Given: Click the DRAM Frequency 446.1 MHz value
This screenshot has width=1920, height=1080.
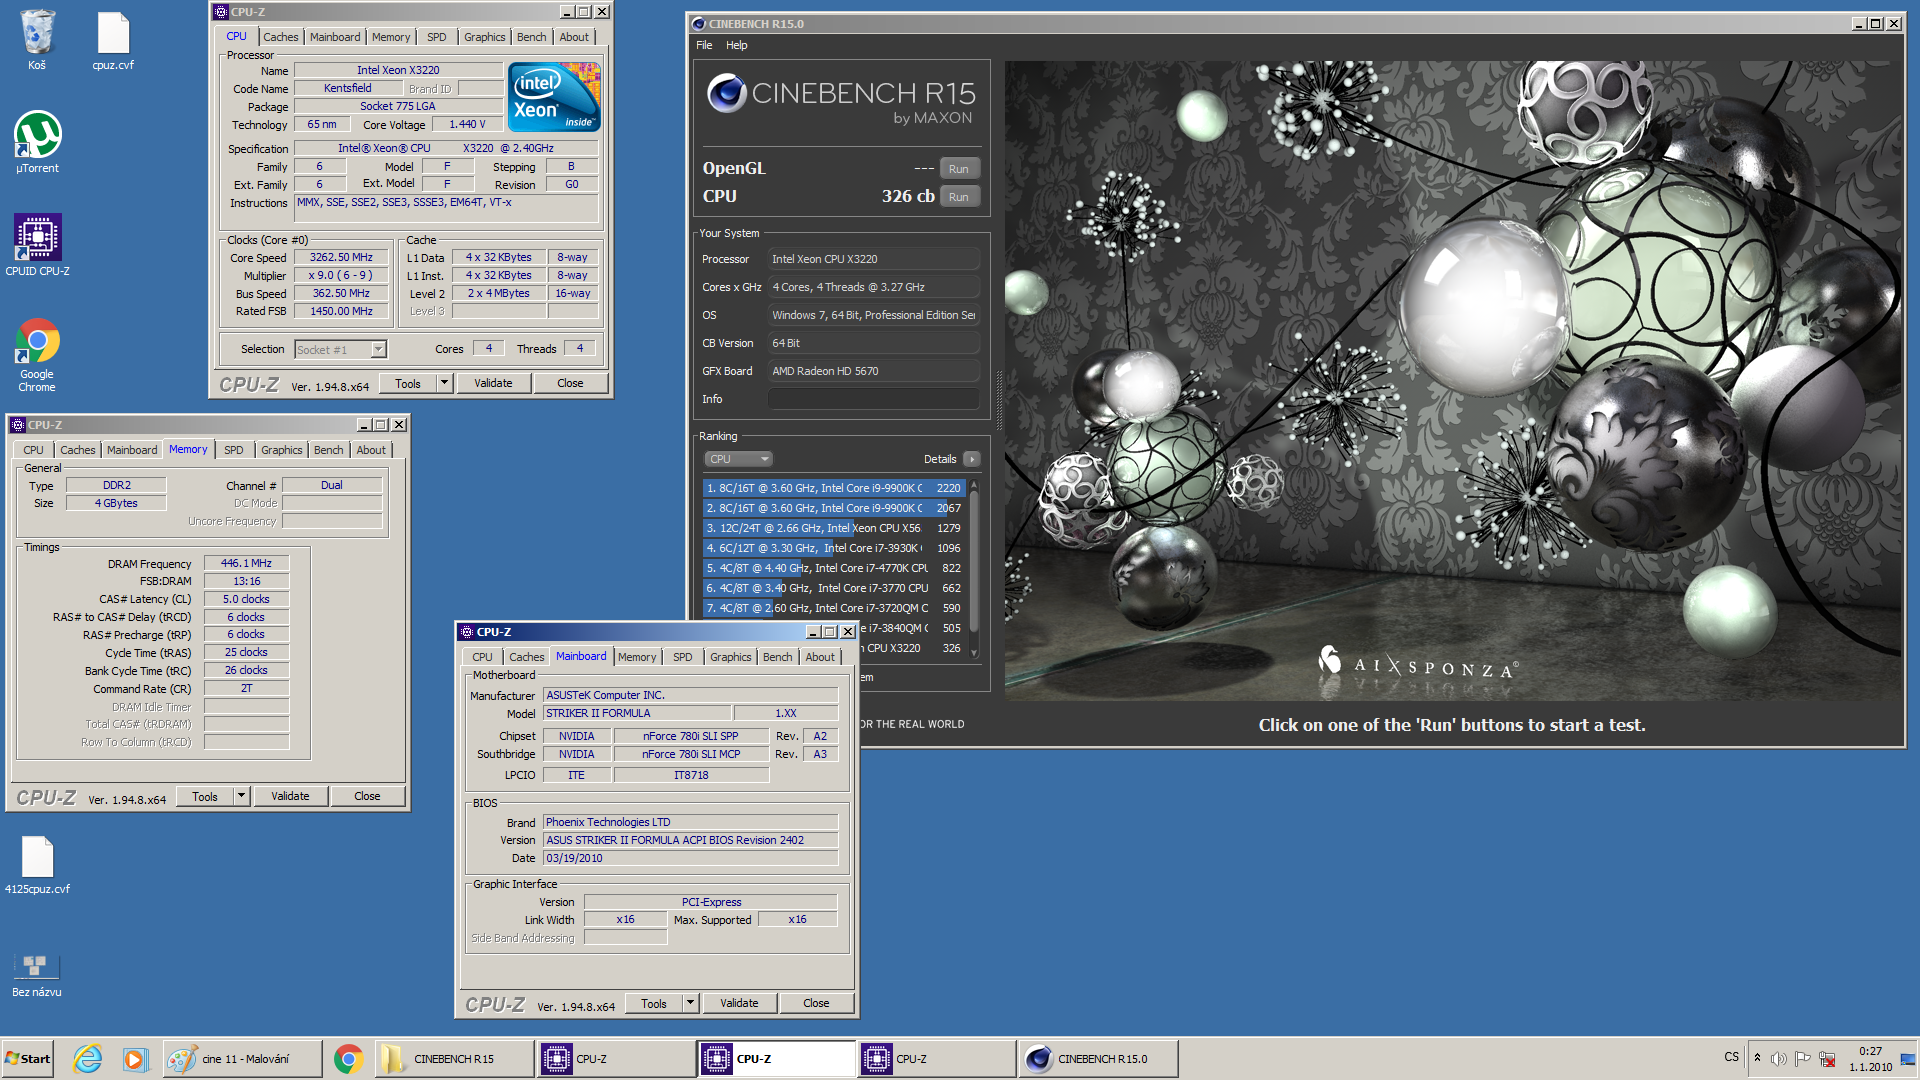Looking at the screenshot, I should 246,563.
